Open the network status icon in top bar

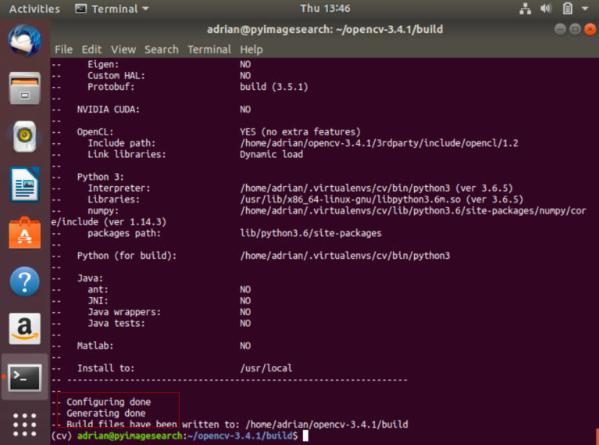click(x=525, y=8)
